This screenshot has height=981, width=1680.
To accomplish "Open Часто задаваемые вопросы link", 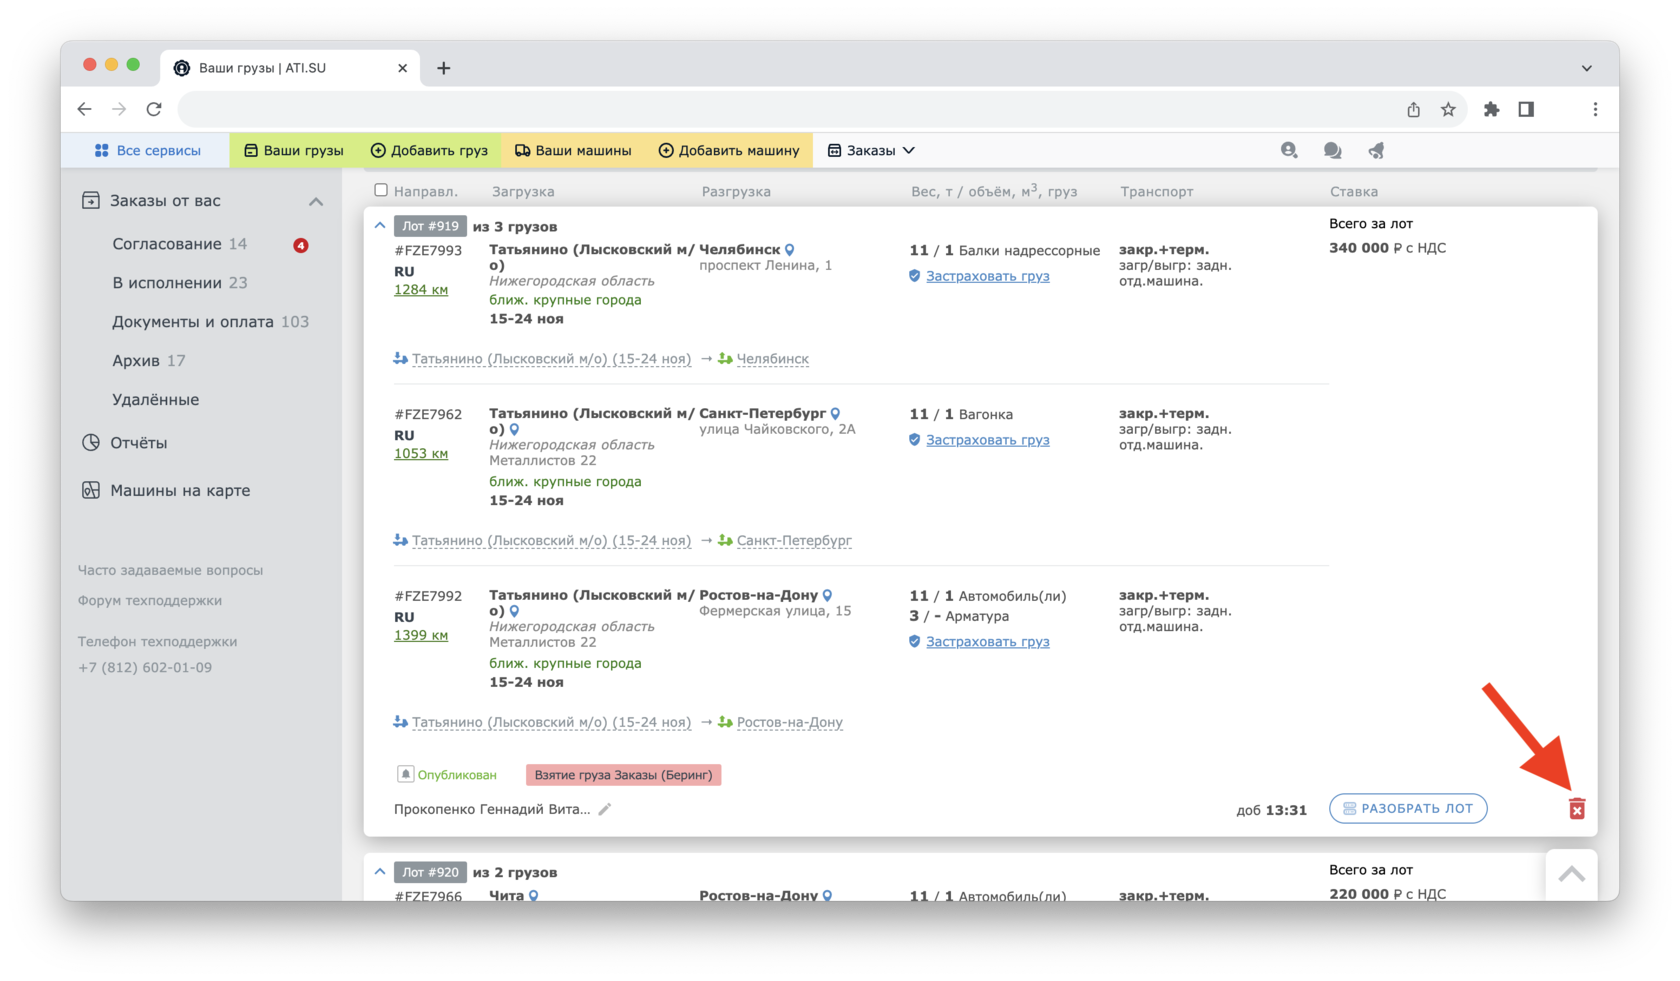I will tap(170, 570).
